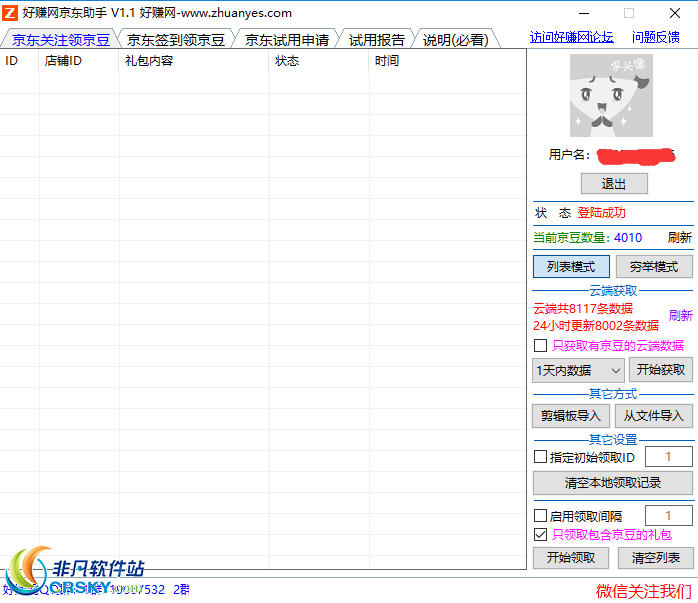Toggle 启用领取间隔 checkbox
Screen dimensions: 698x603
point(540,516)
